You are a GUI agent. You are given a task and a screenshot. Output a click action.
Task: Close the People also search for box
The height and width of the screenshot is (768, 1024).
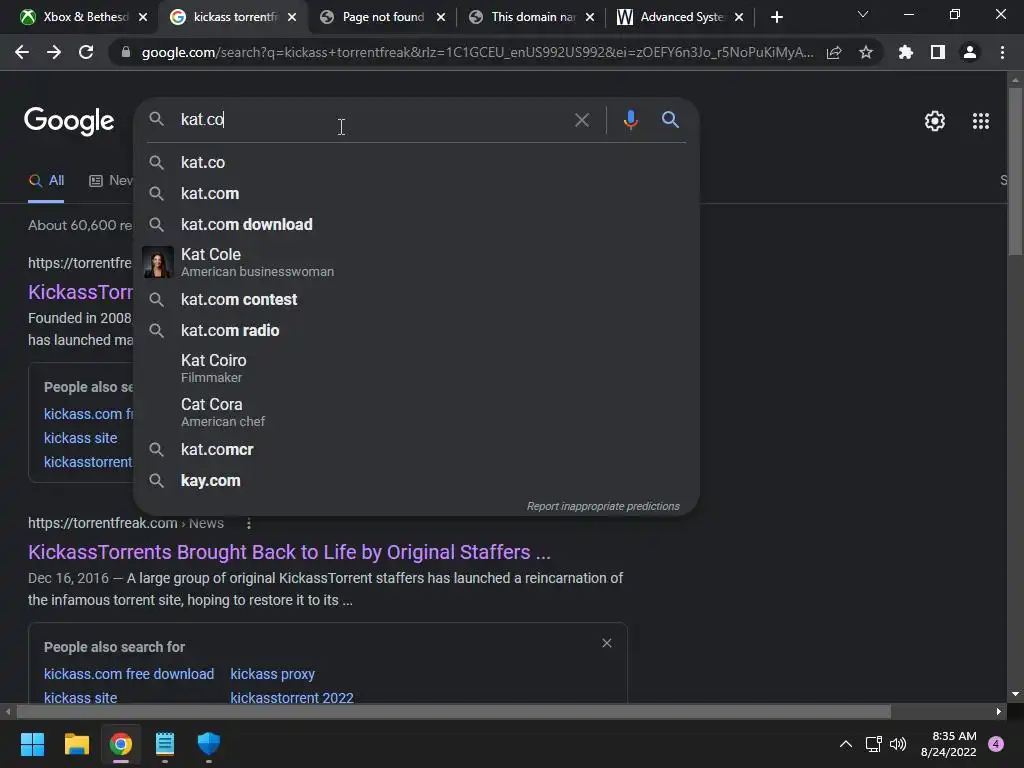coord(607,643)
